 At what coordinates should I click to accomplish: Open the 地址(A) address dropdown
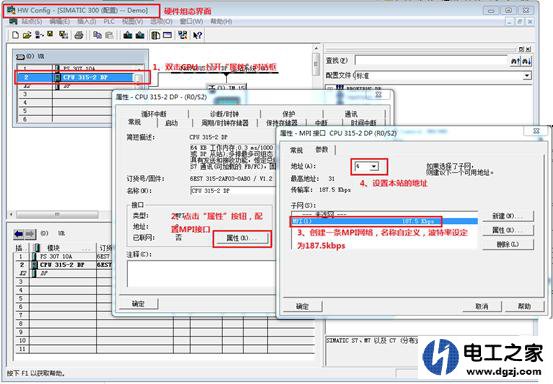pos(374,166)
